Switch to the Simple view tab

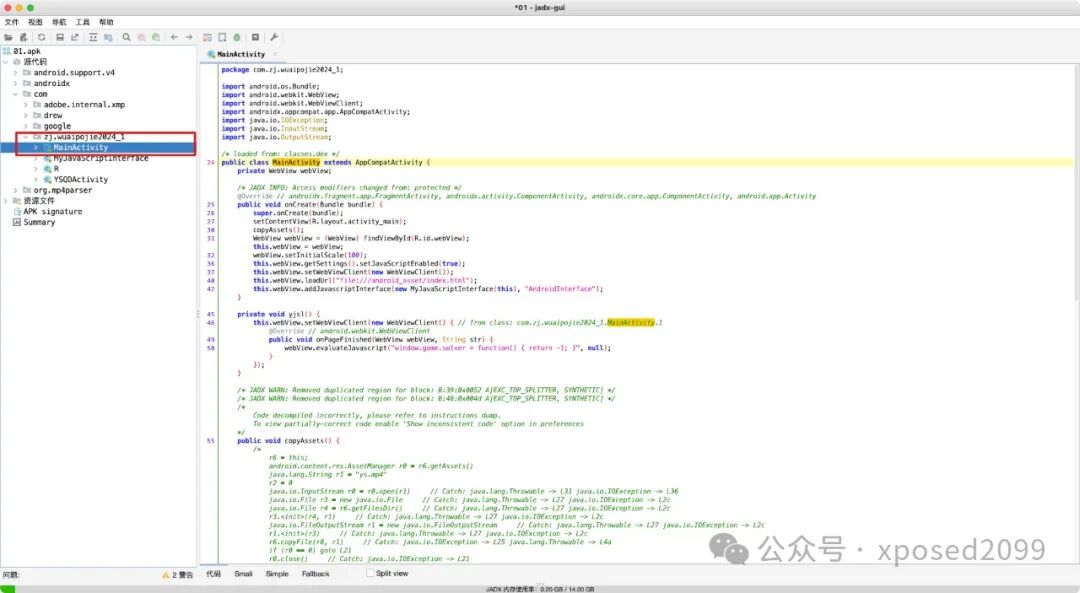tap(277, 574)
